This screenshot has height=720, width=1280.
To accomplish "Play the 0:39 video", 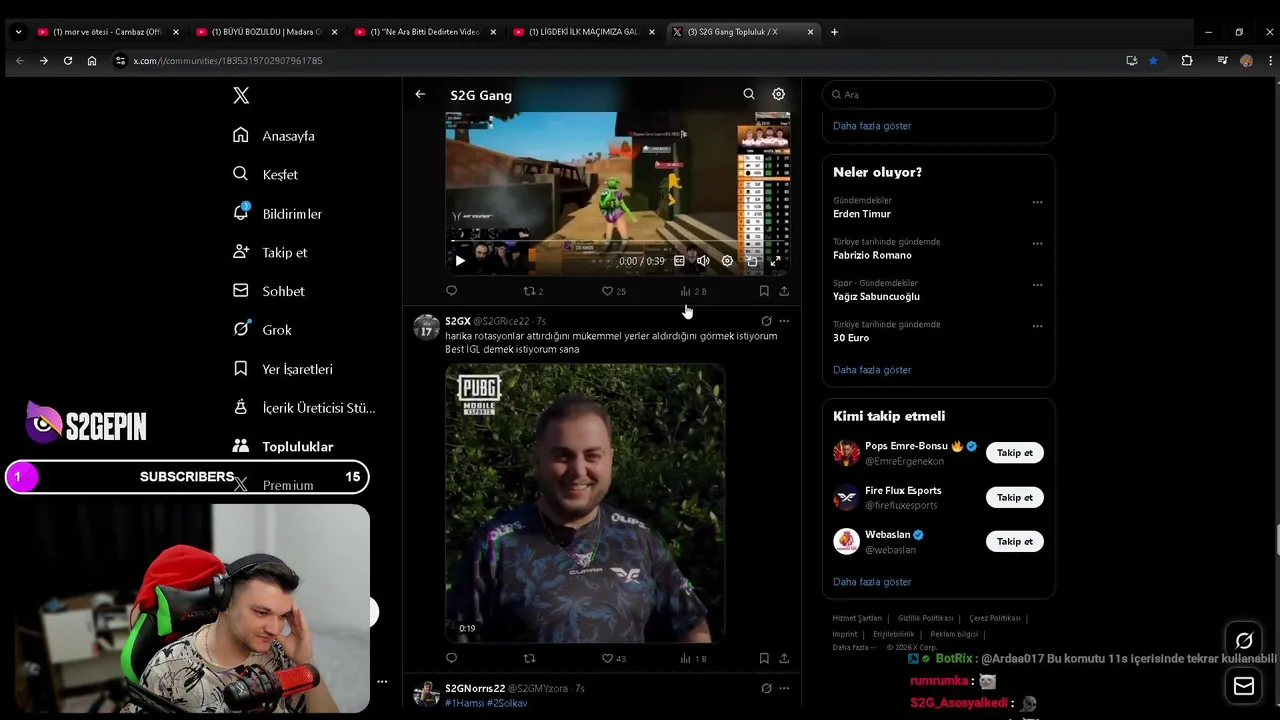I will coord(460,261).
